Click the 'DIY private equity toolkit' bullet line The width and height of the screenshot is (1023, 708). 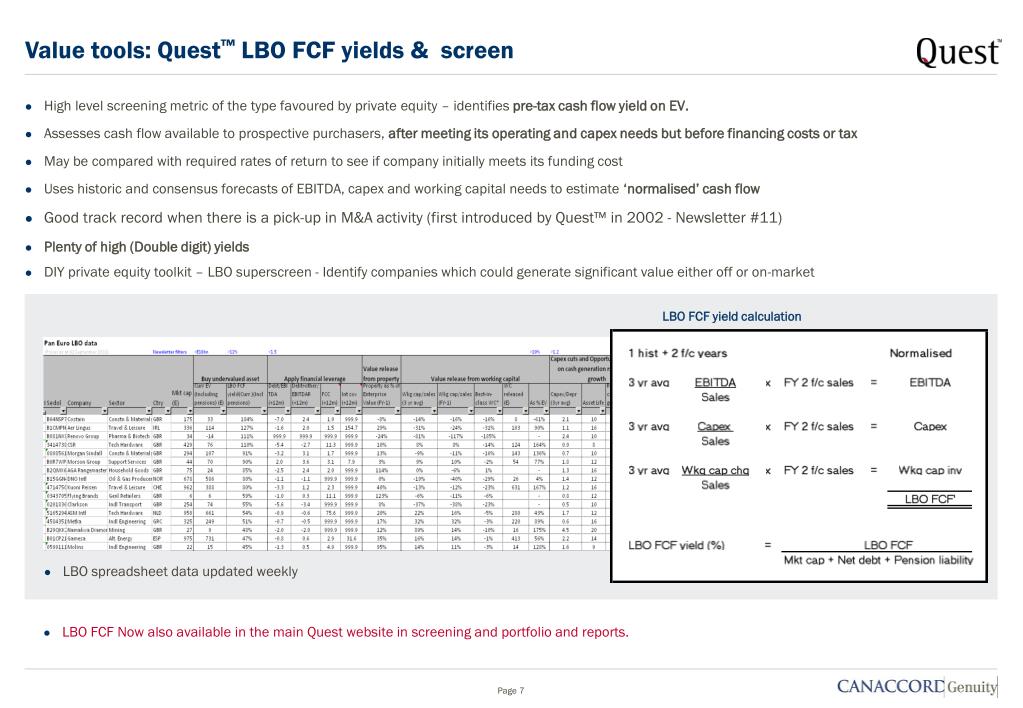click(x=429, y=271)
